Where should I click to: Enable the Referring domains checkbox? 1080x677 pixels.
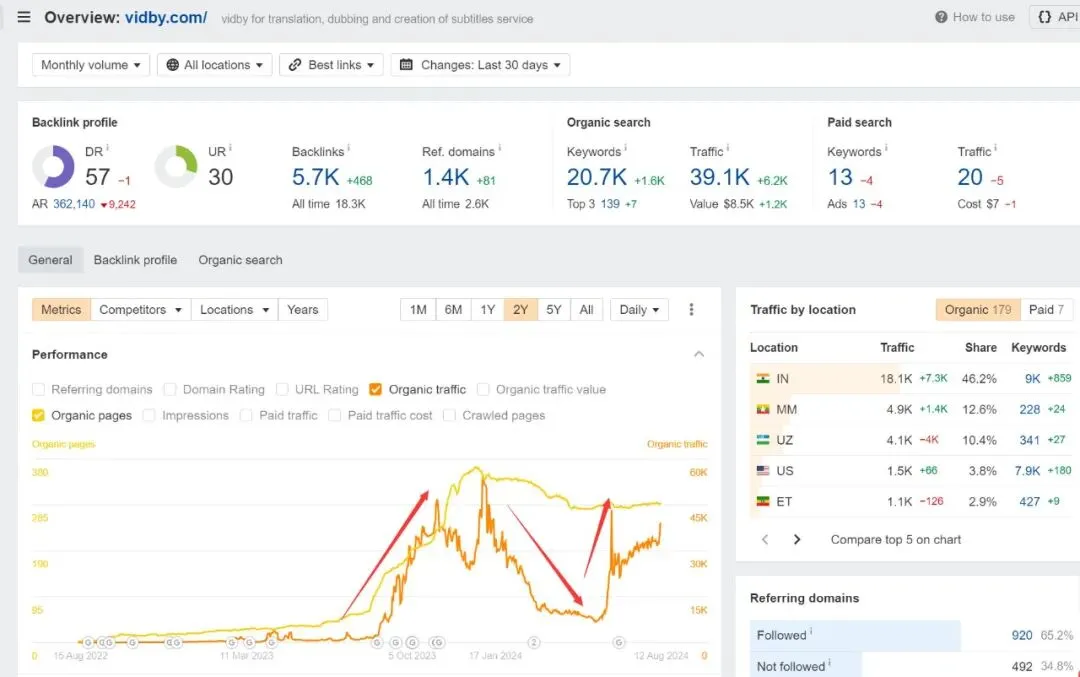pos(39,389)
